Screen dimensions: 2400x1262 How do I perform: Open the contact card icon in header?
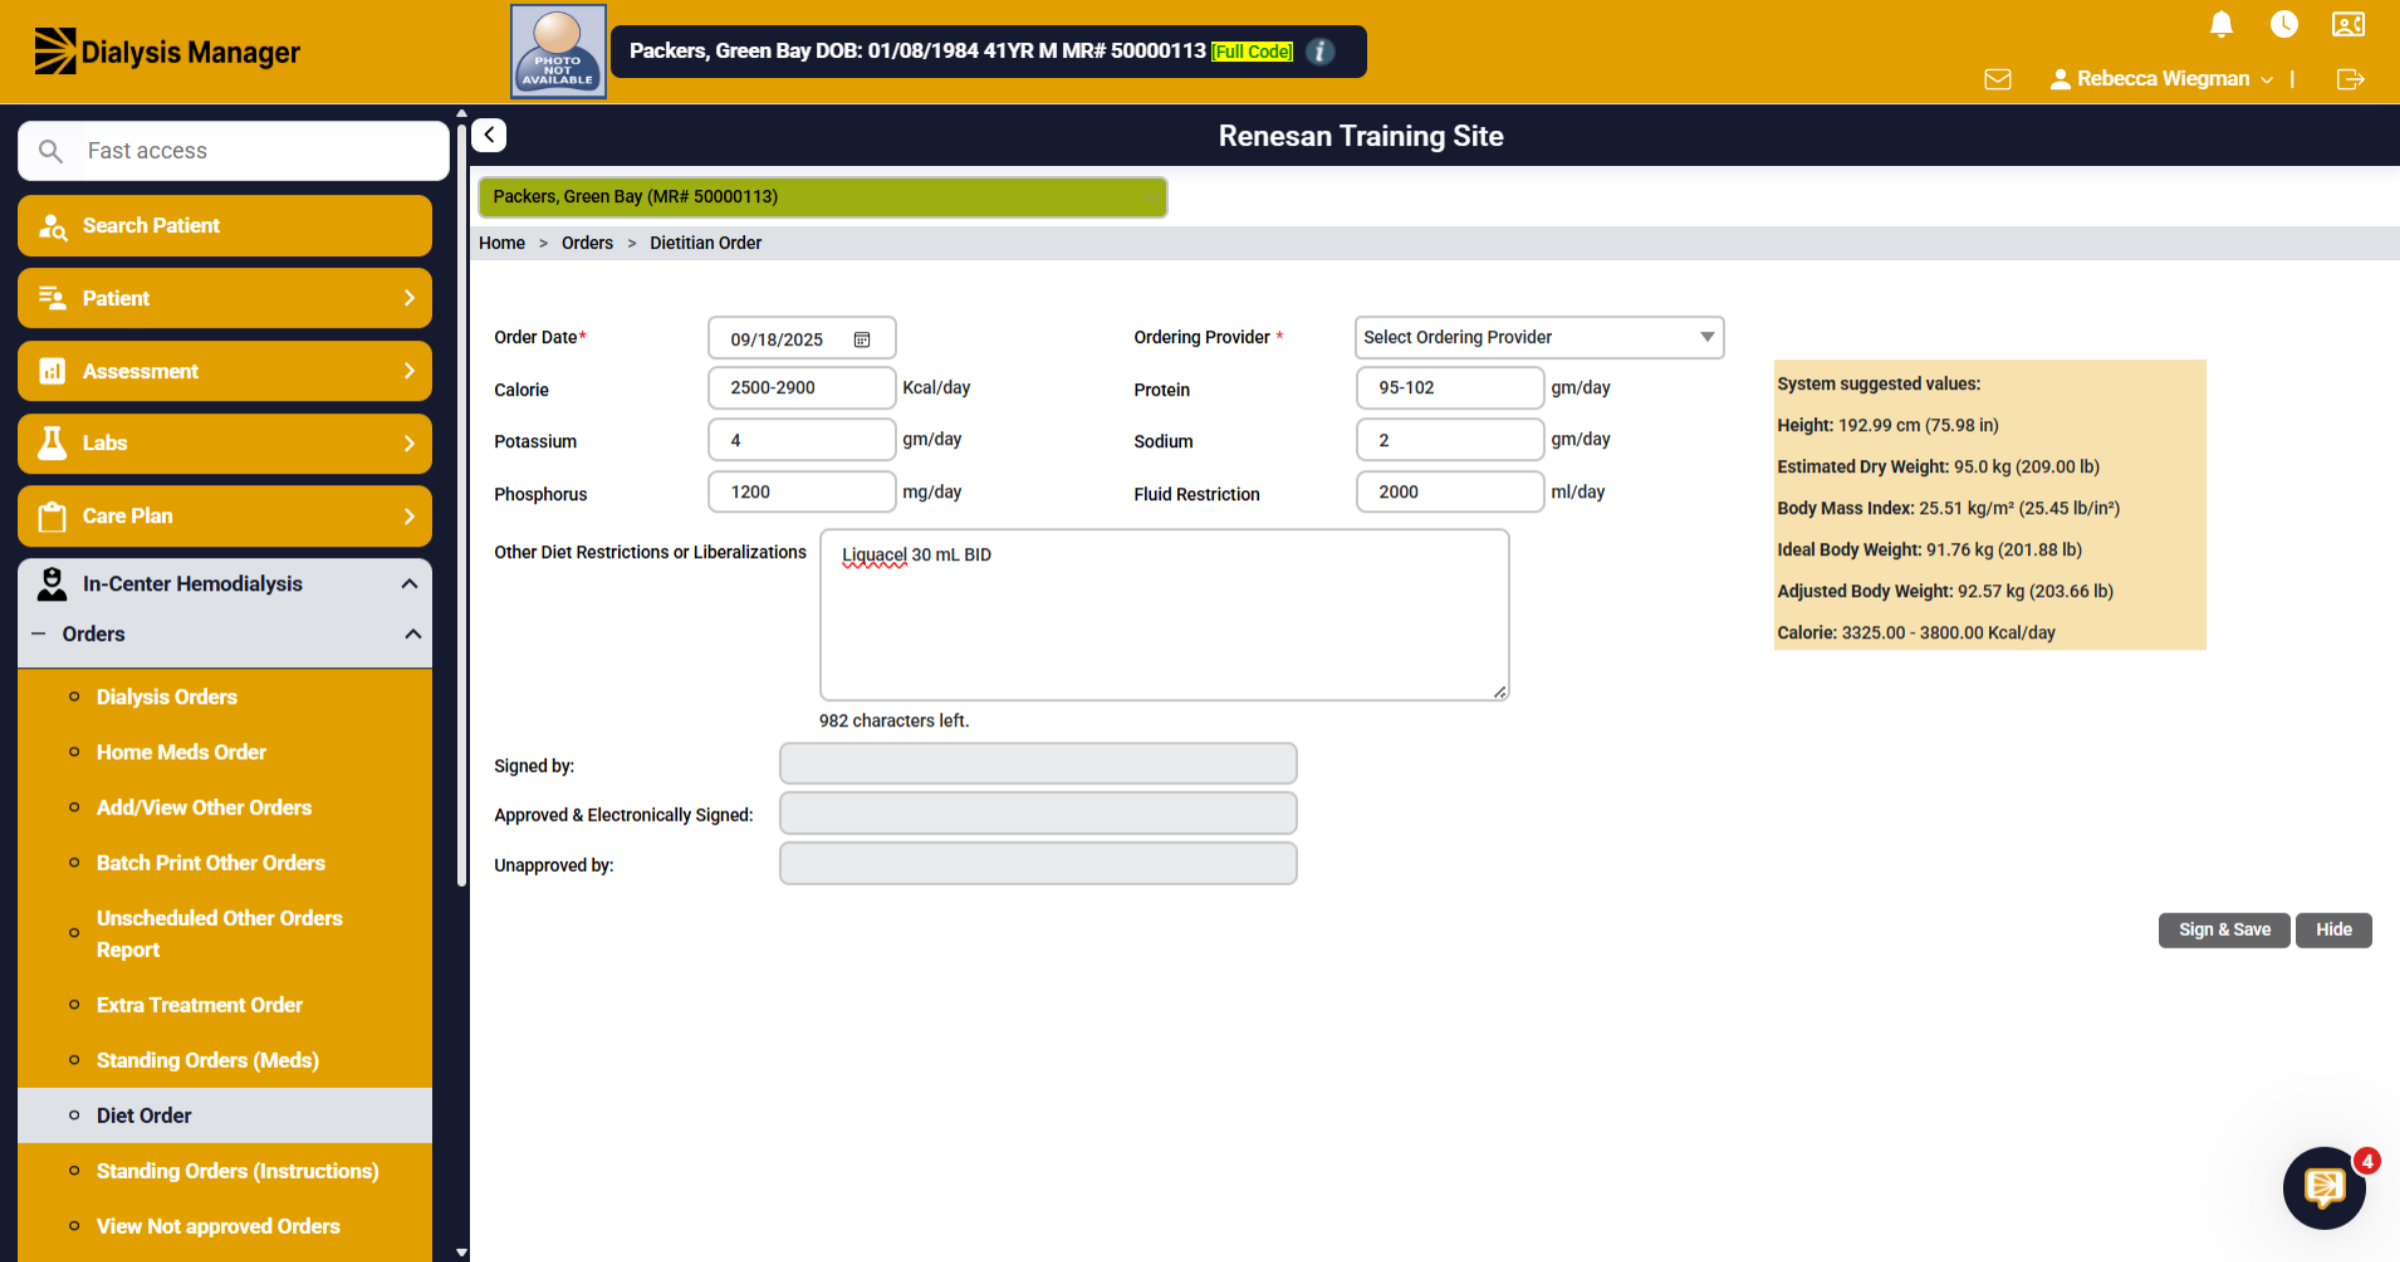2348,24
